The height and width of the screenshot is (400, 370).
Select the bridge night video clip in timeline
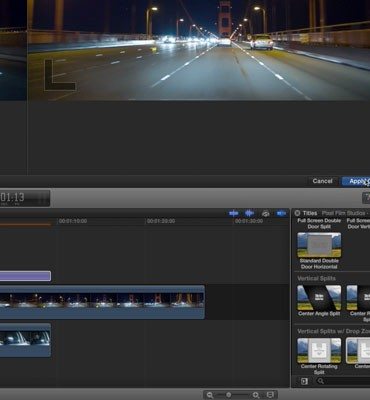(x=102, y=302)
